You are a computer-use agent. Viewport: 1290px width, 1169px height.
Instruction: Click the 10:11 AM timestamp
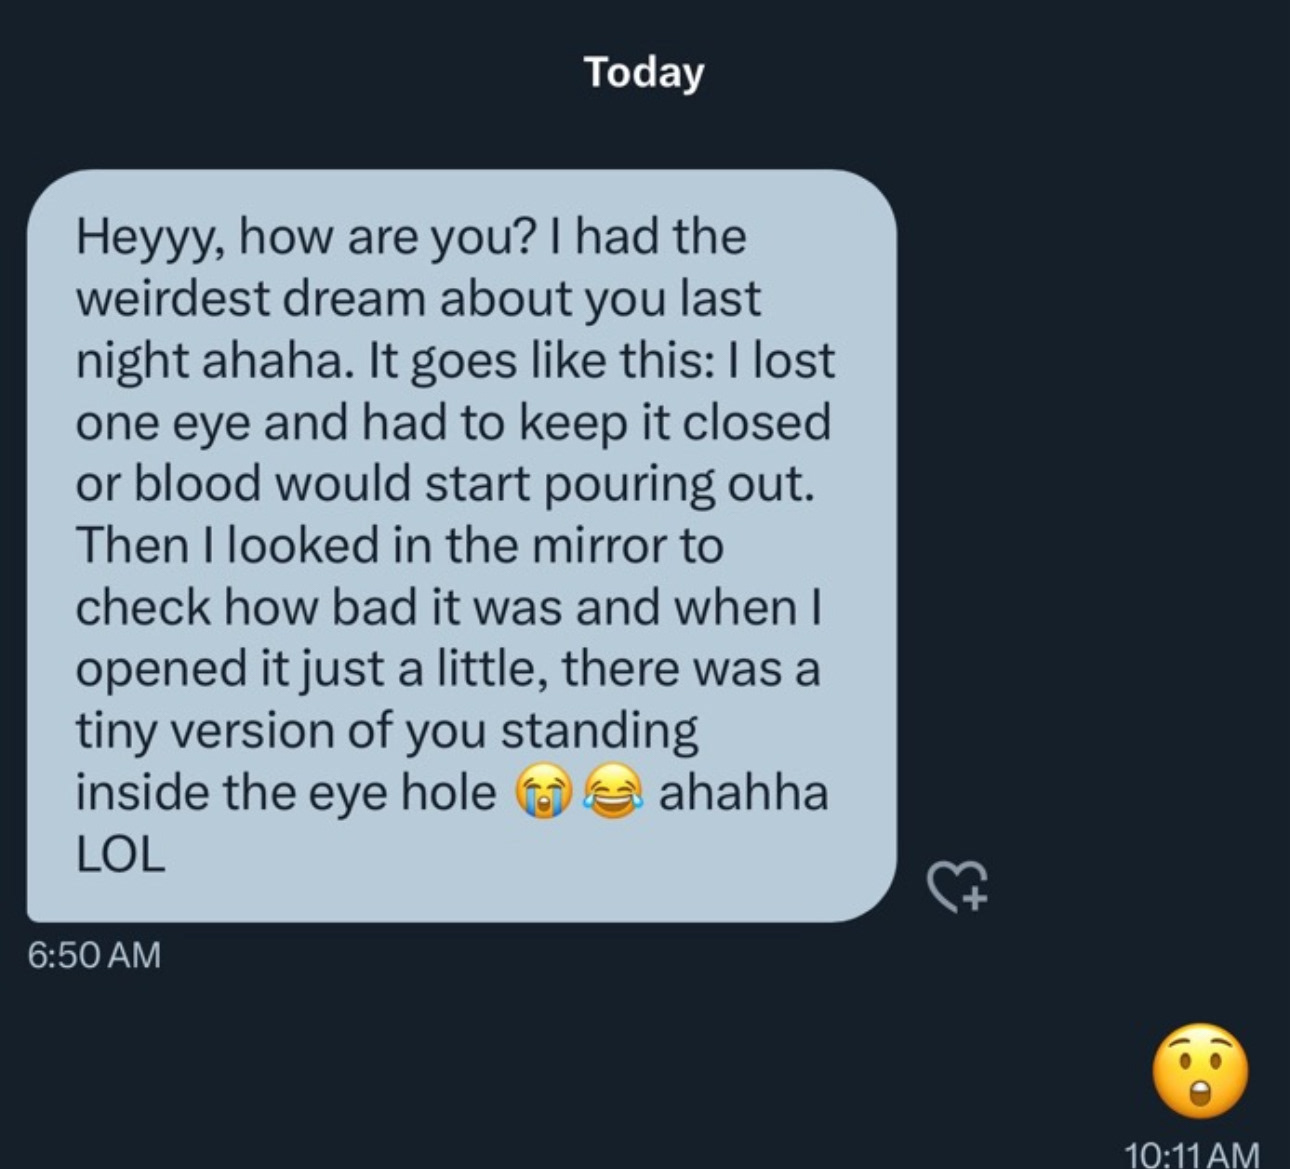pyautogui.click(x=1191, y=1153)
